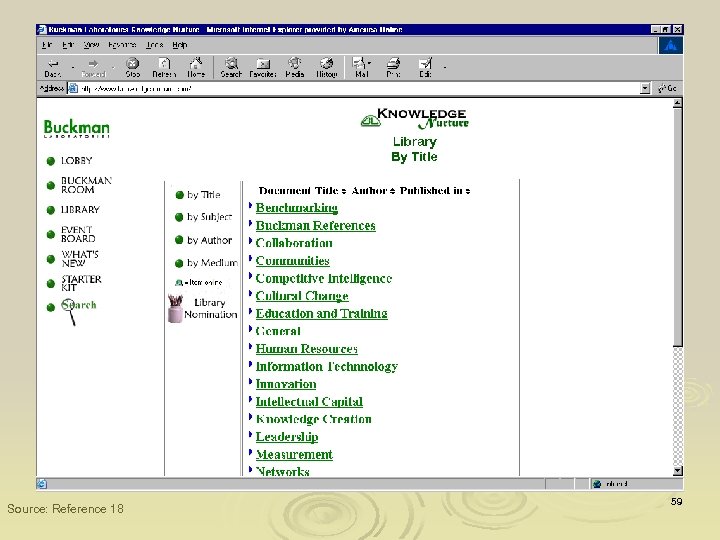Click inside the Address input field
The image size is (720, 540).
pyautogui.click(x=354, y=88)
